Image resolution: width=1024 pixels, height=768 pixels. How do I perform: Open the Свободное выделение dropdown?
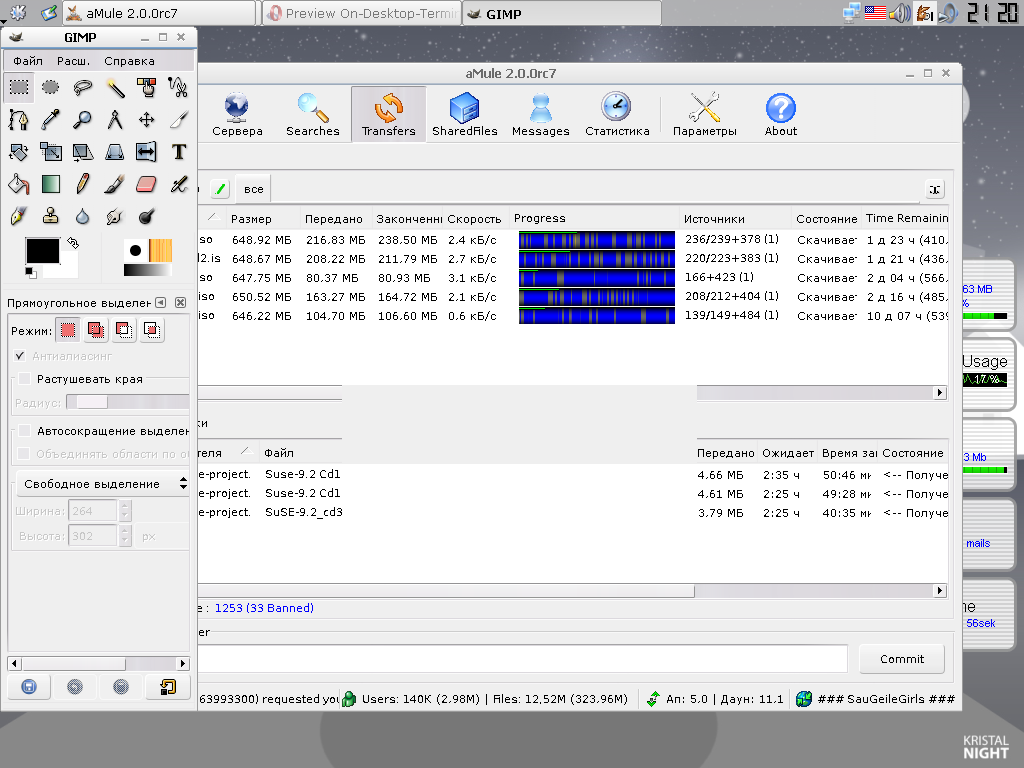[x=103, y=484]
